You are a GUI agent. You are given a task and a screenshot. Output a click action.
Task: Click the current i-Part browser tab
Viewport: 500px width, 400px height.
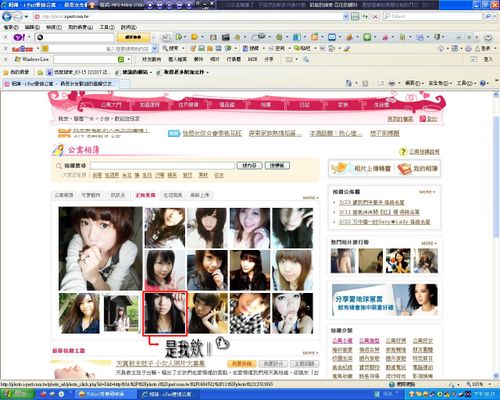point(62,84)
